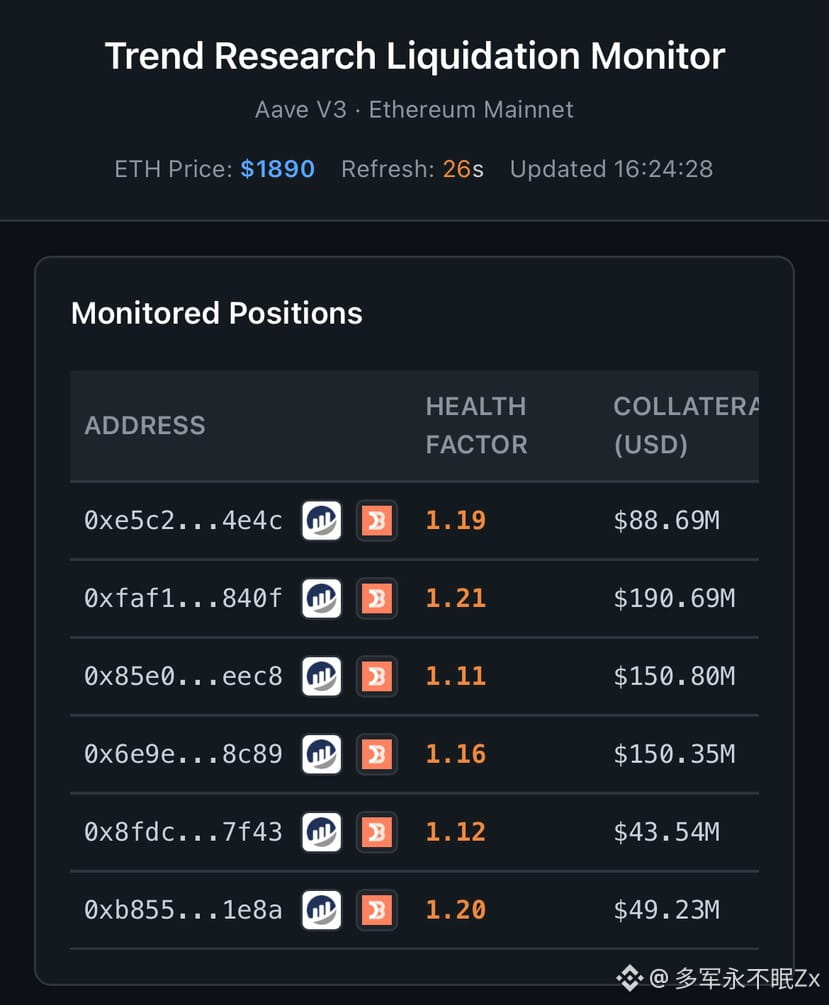This screenshot has height=1005, width=829.
Task: Sort by the Health Factor column header
Action: (476, 425)
